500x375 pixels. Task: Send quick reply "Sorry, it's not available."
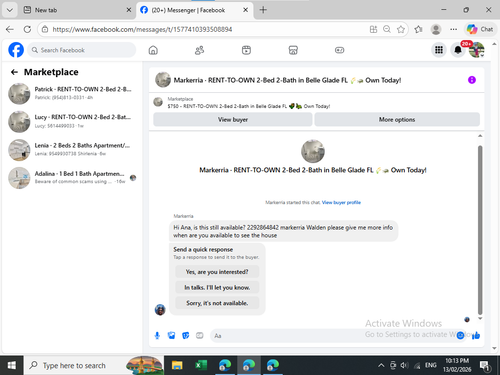coord(217,303)
